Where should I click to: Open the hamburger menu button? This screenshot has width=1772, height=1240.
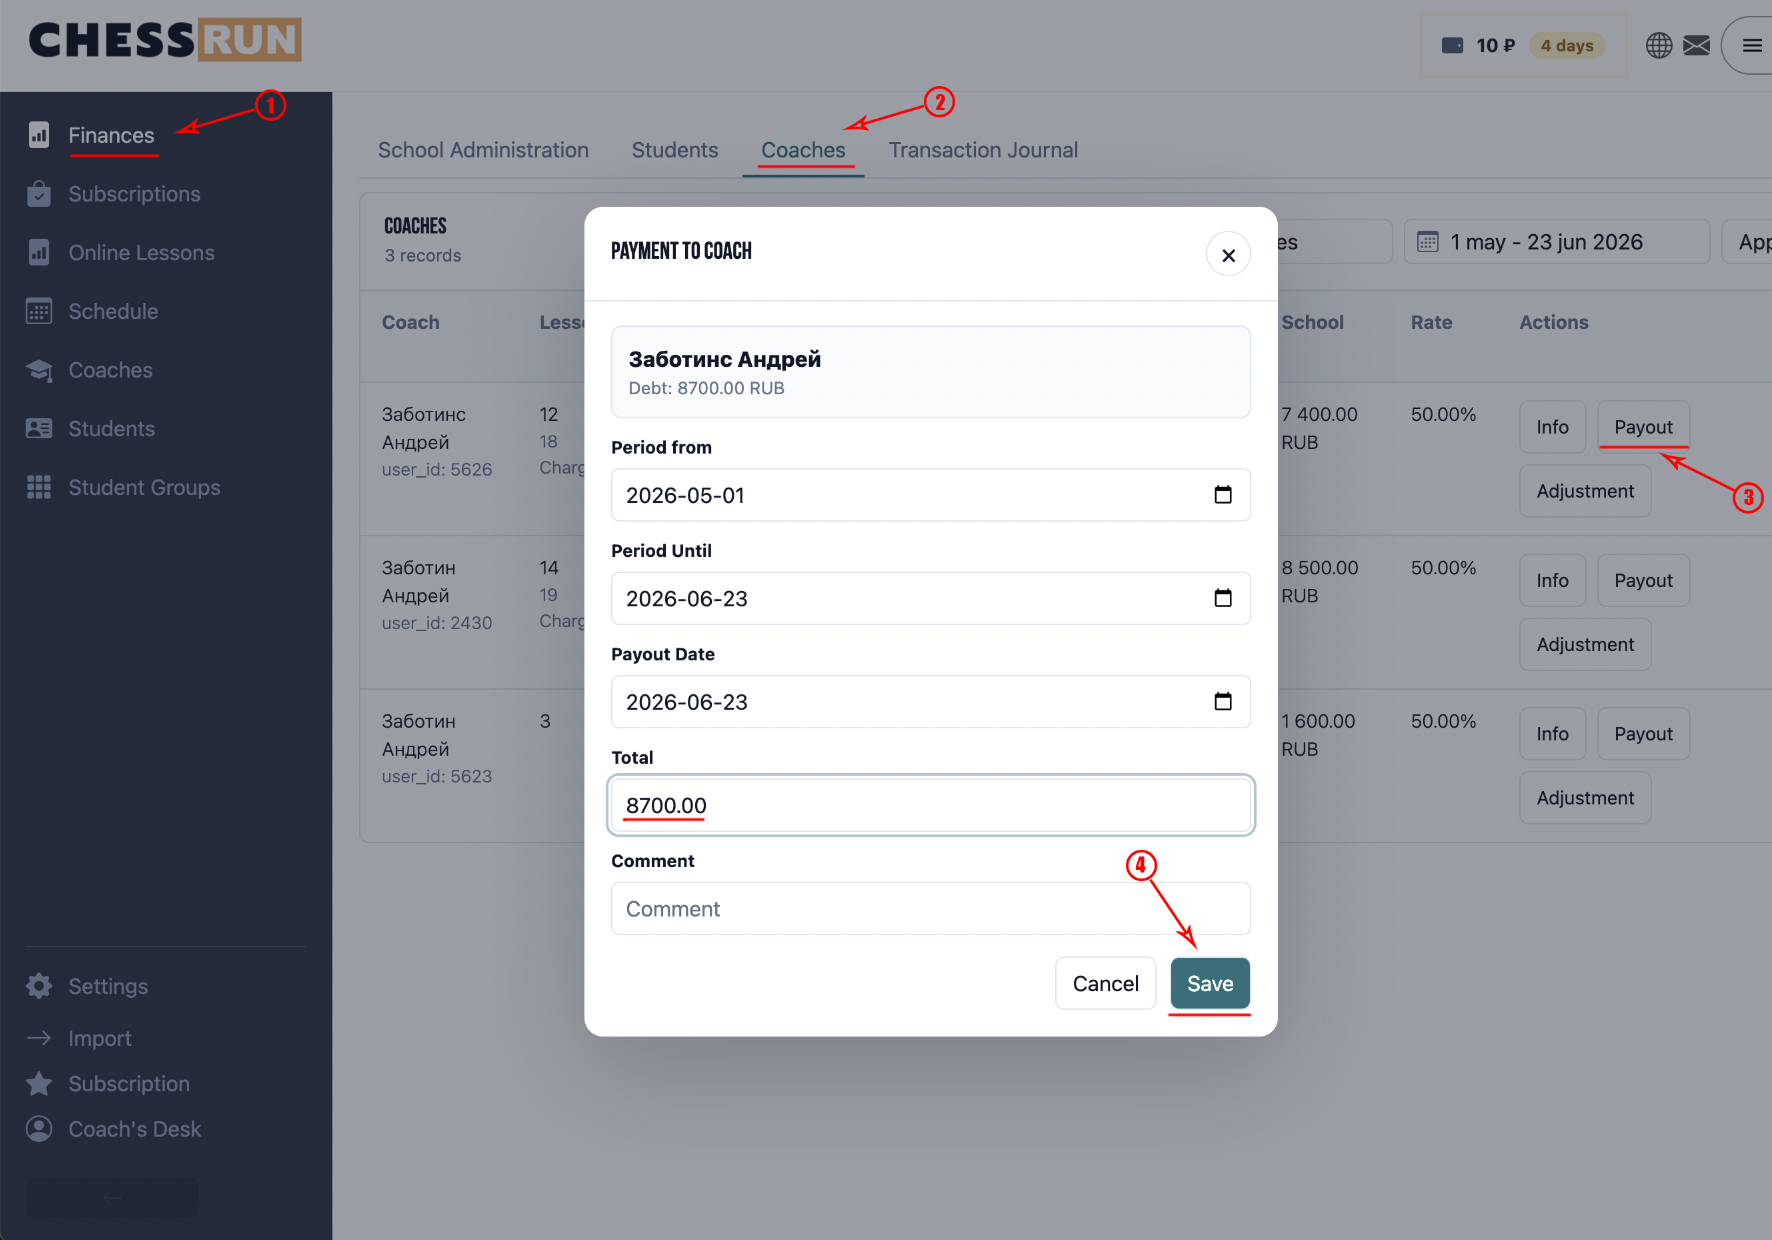click(1751, 45)
